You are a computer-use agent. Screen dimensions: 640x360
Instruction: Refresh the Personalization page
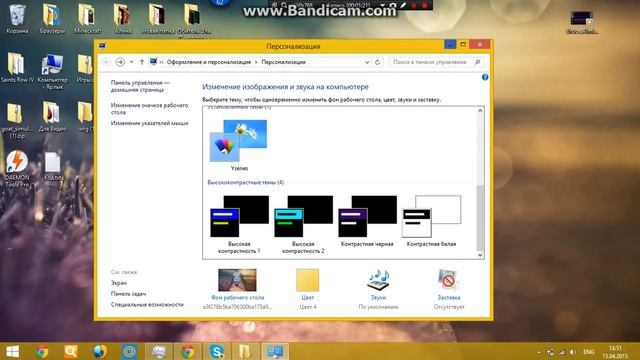click(378, 62)
